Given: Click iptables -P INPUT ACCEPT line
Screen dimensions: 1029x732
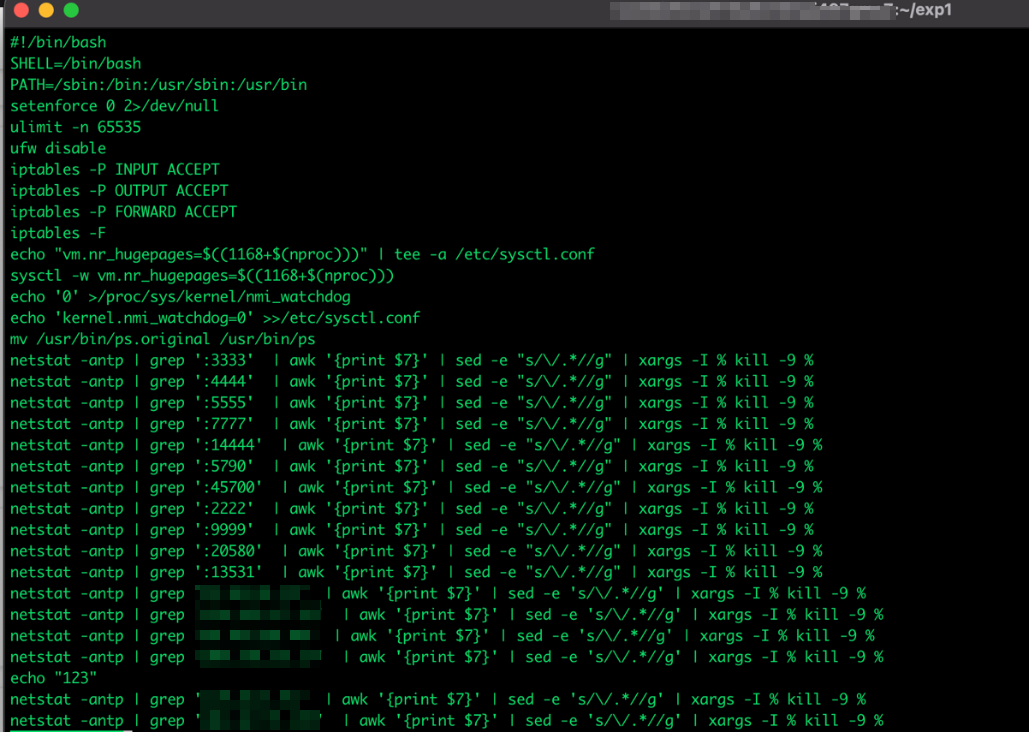Looking at the screenshot, I should pos(115,169).
